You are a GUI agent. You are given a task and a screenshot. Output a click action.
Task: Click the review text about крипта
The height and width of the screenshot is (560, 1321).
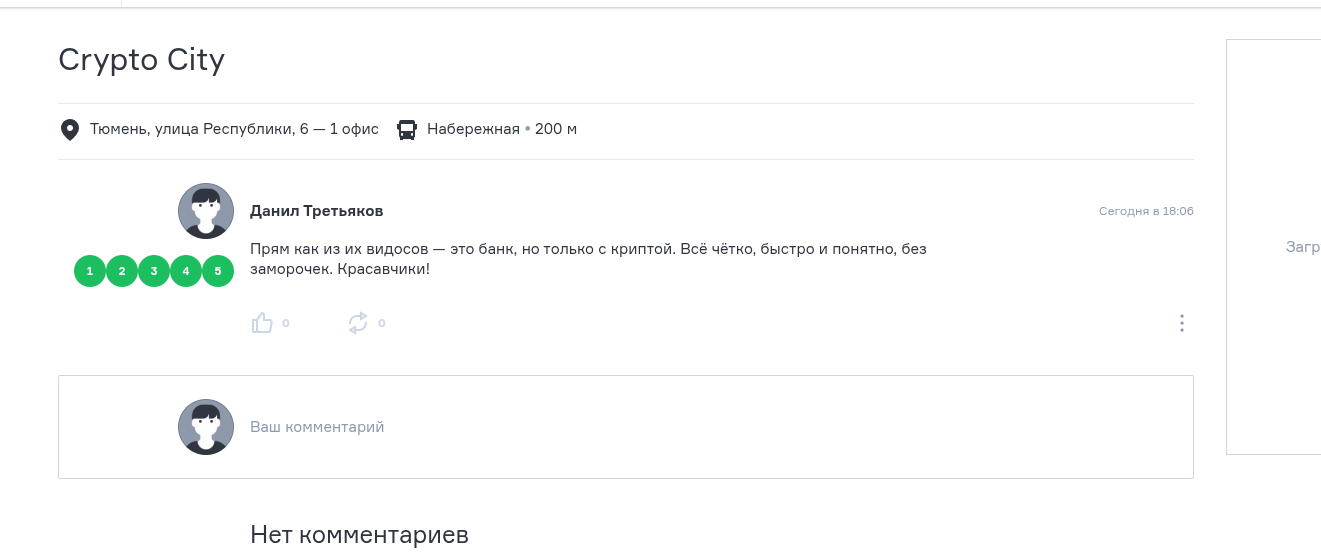point(588,259)
